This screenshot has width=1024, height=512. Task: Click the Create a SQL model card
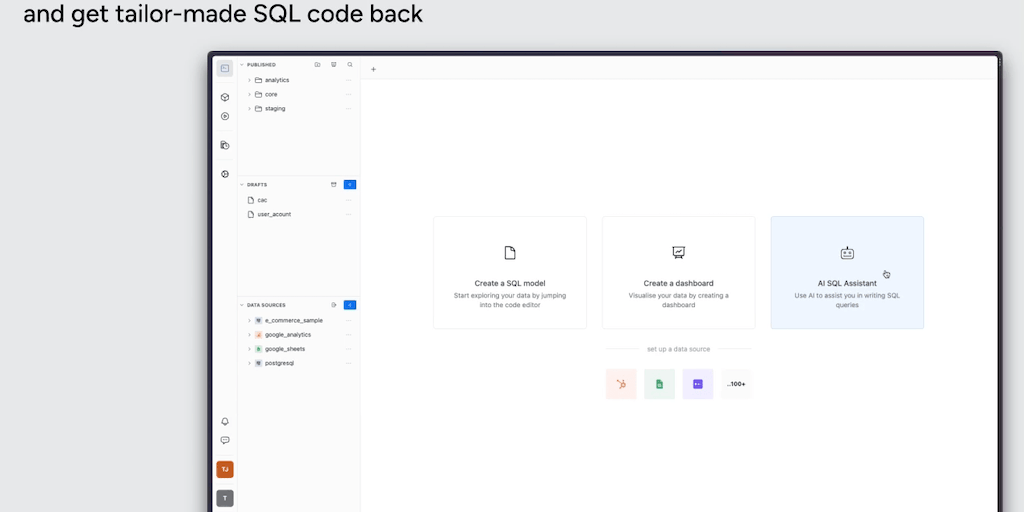[510, 272]
